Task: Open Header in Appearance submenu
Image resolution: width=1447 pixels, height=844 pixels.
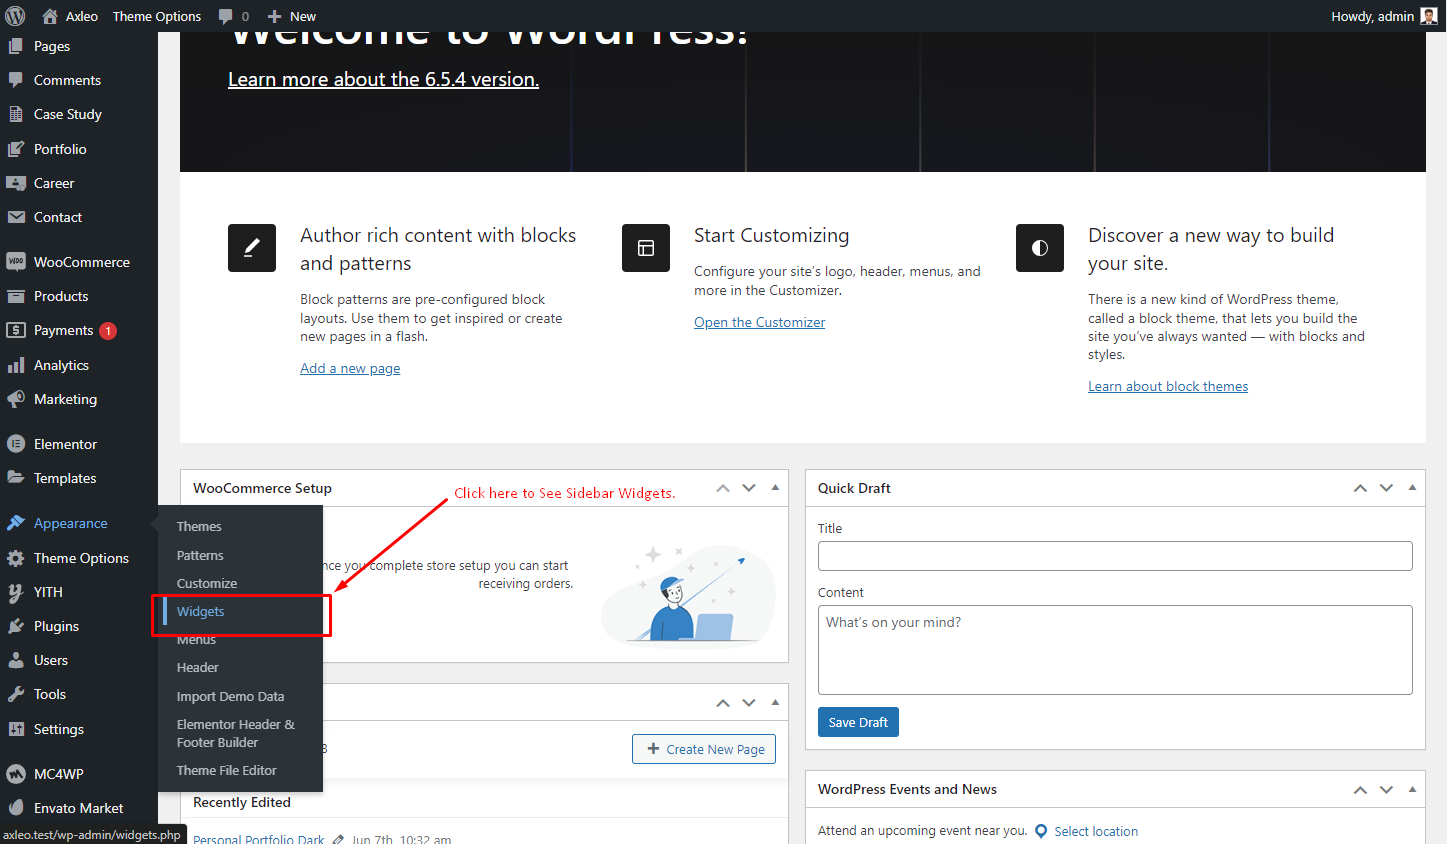Action: (x=198, y=667)
